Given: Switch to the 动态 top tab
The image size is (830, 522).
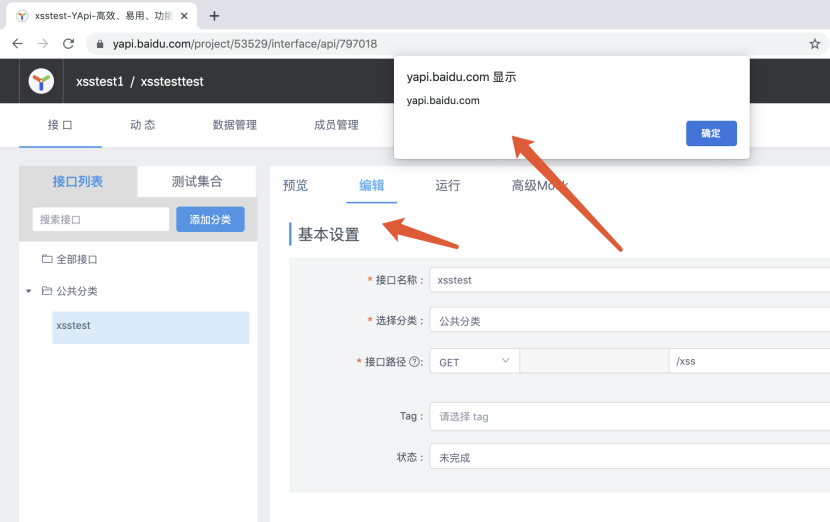Looking at the screenshot, I should pos(143,125).
